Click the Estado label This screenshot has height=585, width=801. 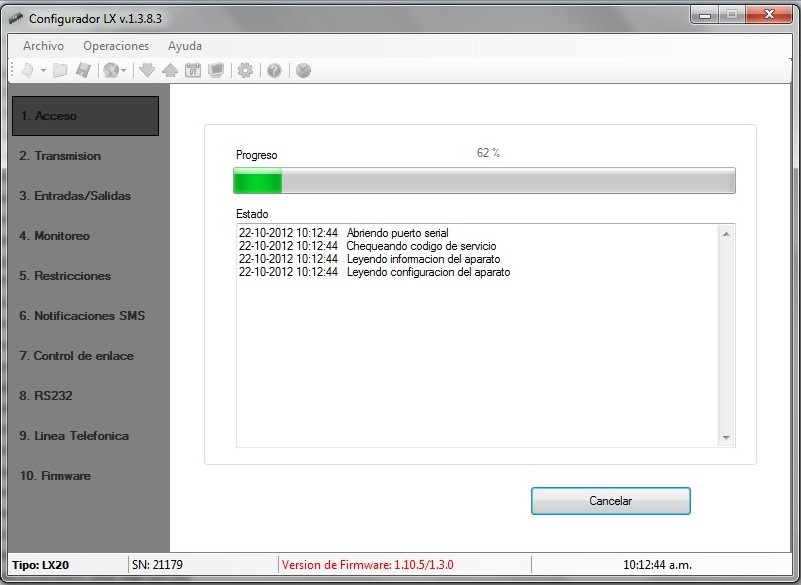pyautogui.click(x=252, y=214)
